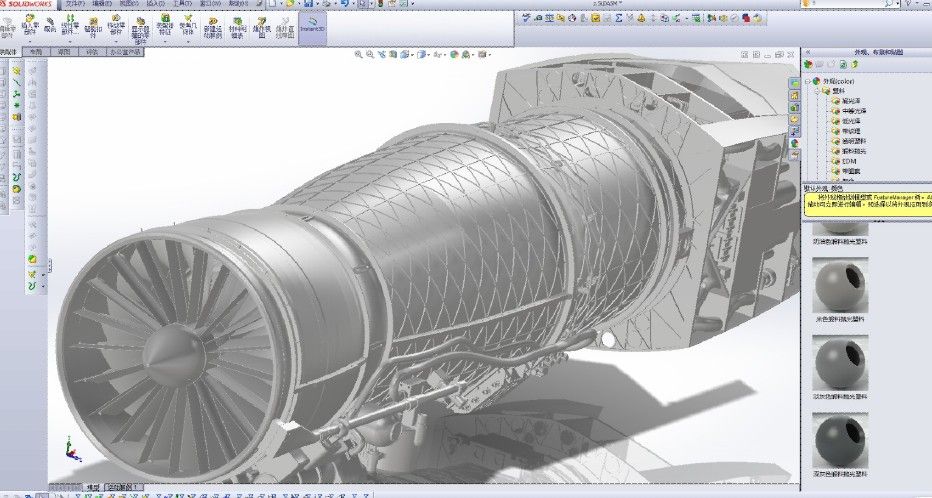Click the Smart Fasteners (智能扣件) tool

[x=93, y=27]
